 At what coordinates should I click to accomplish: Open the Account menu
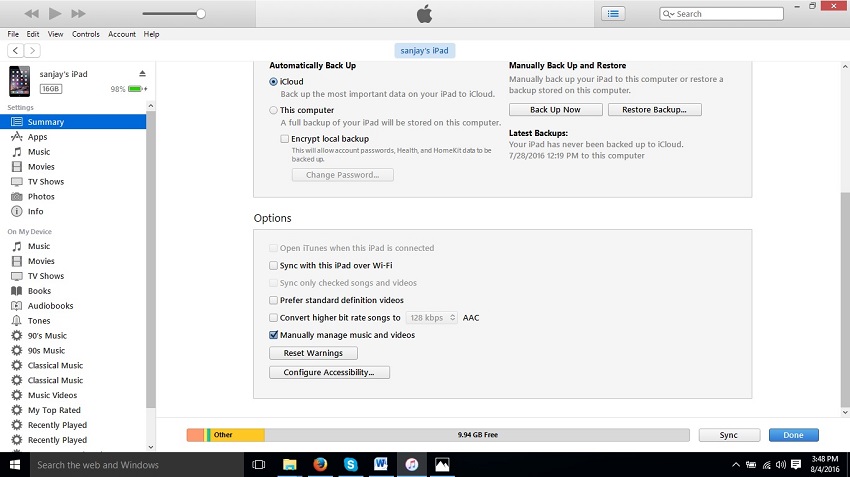[x=122, y=34]
